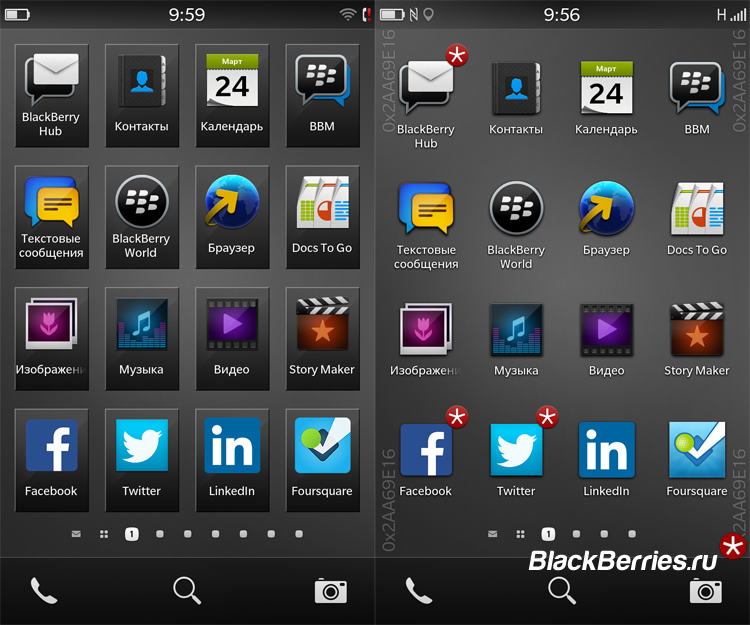Tap the battery indicator on the 9:59 screen

point(17,15)
